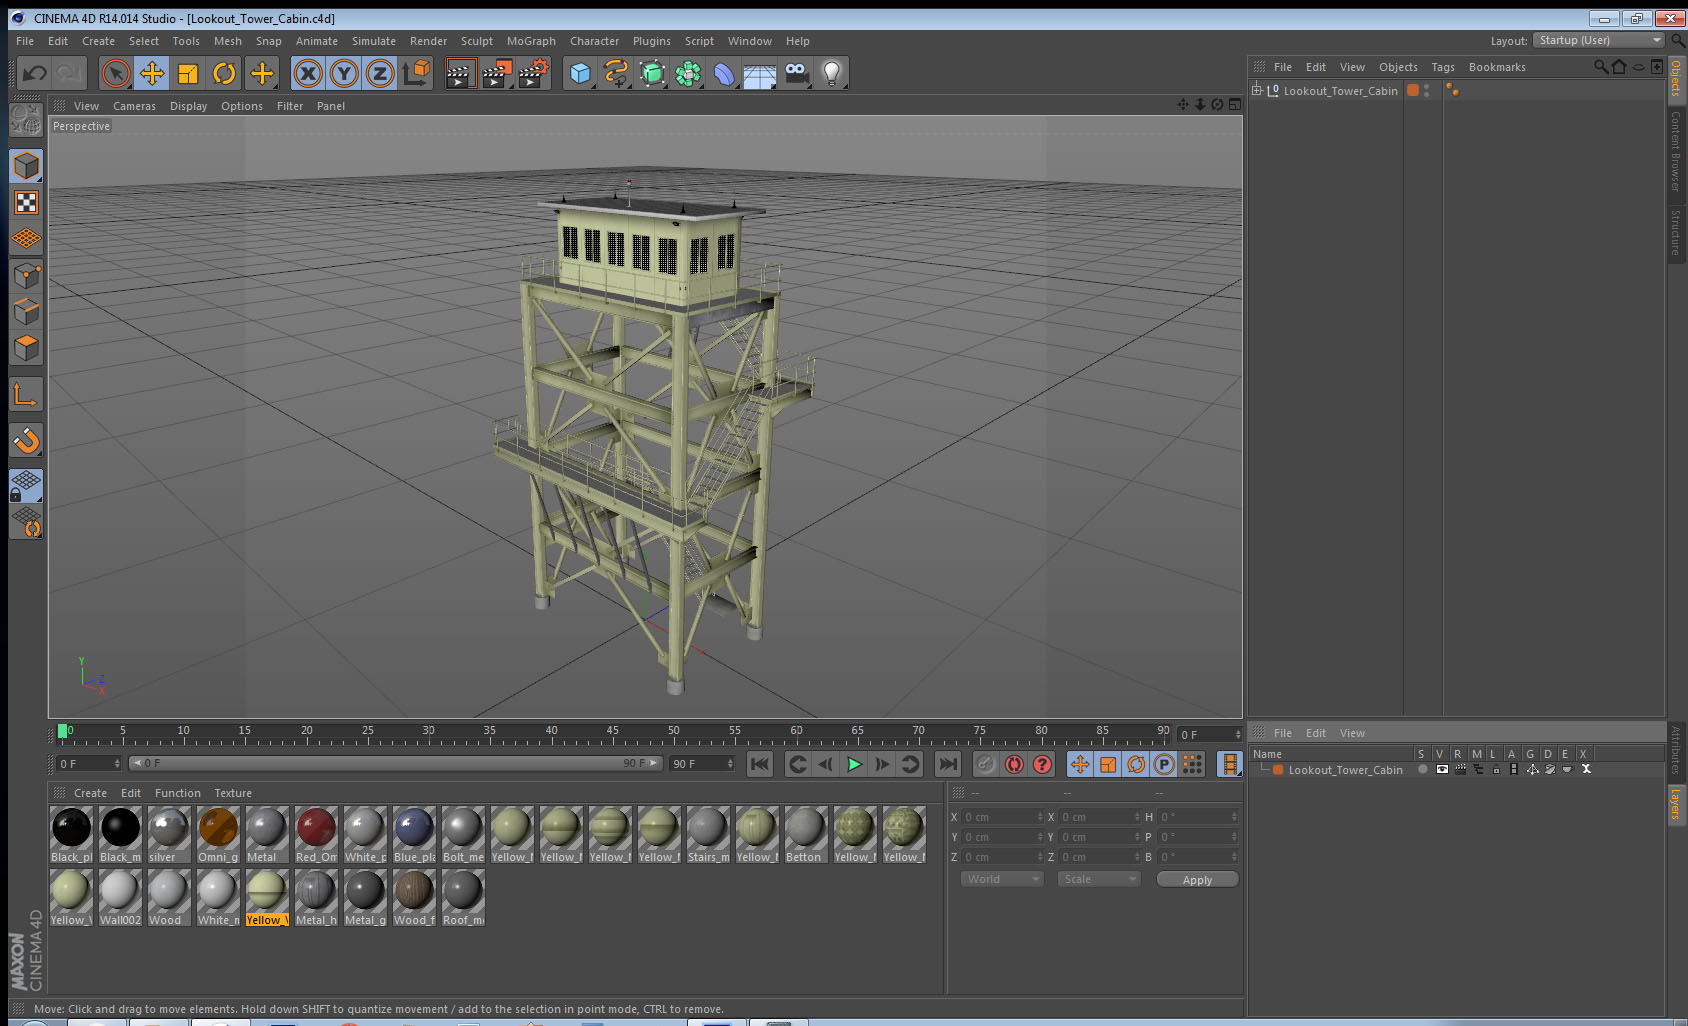The width and height of the screenshot is (1688, 1026).
Task: Open material manager Texture menu
Action: pyautogui.click(x=233, y=793)
